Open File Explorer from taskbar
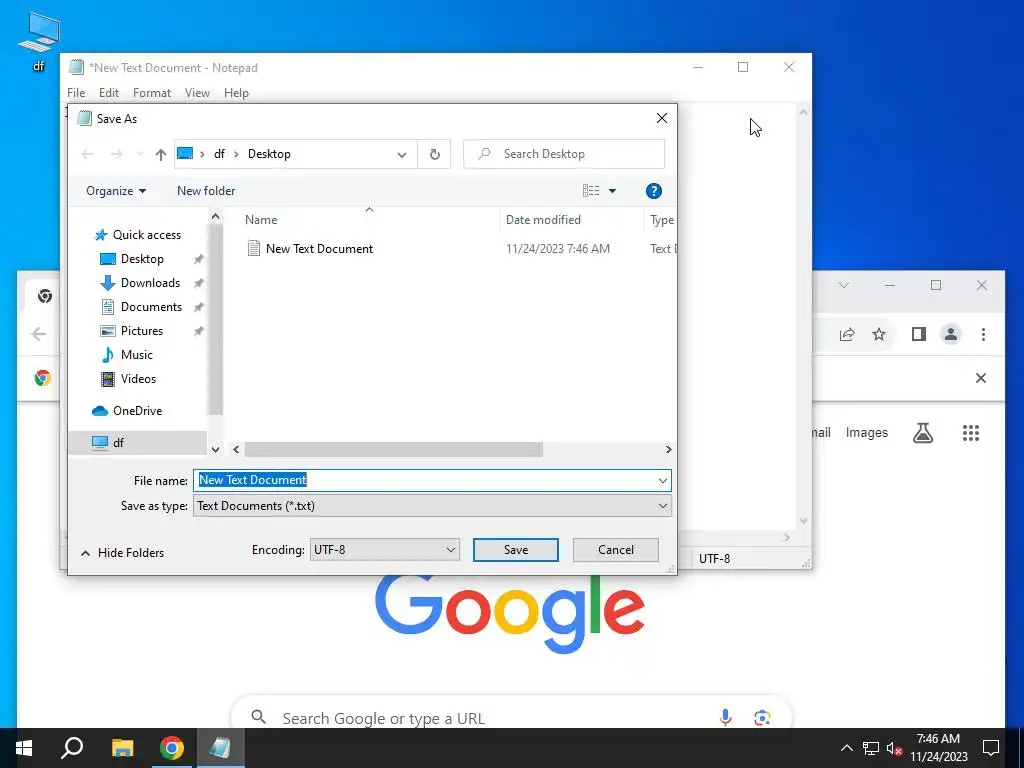Screen dimensions: 1024x768 pos(122,748)
